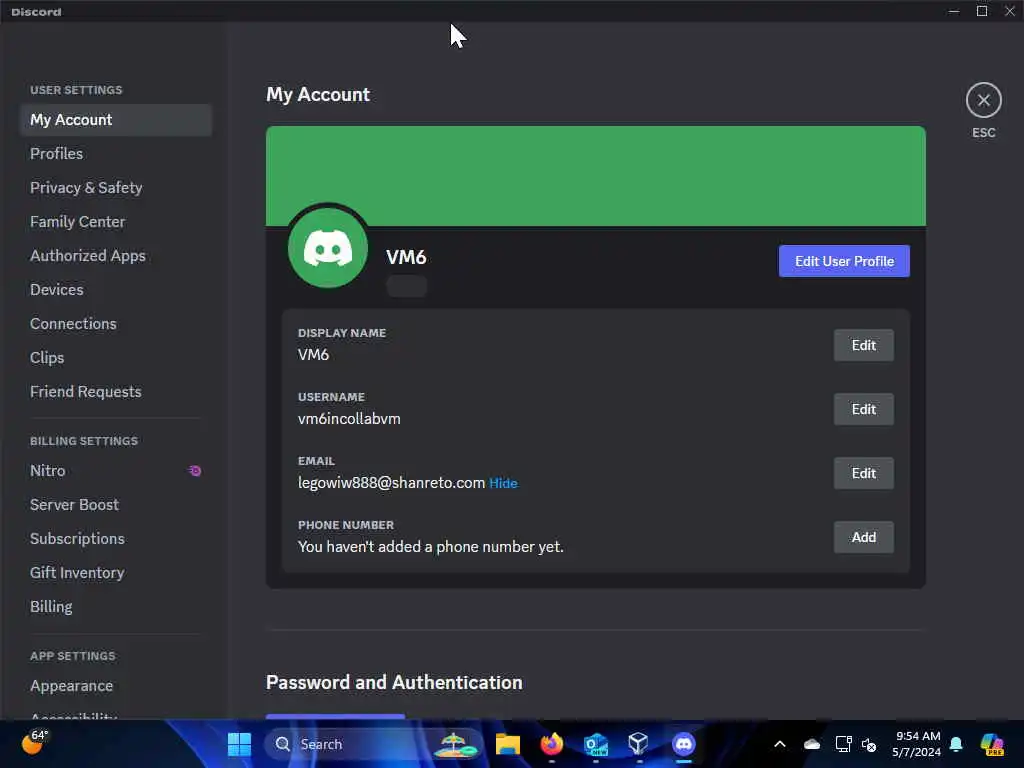
Task: Open Server Boost settings
Action: (116, 505)
